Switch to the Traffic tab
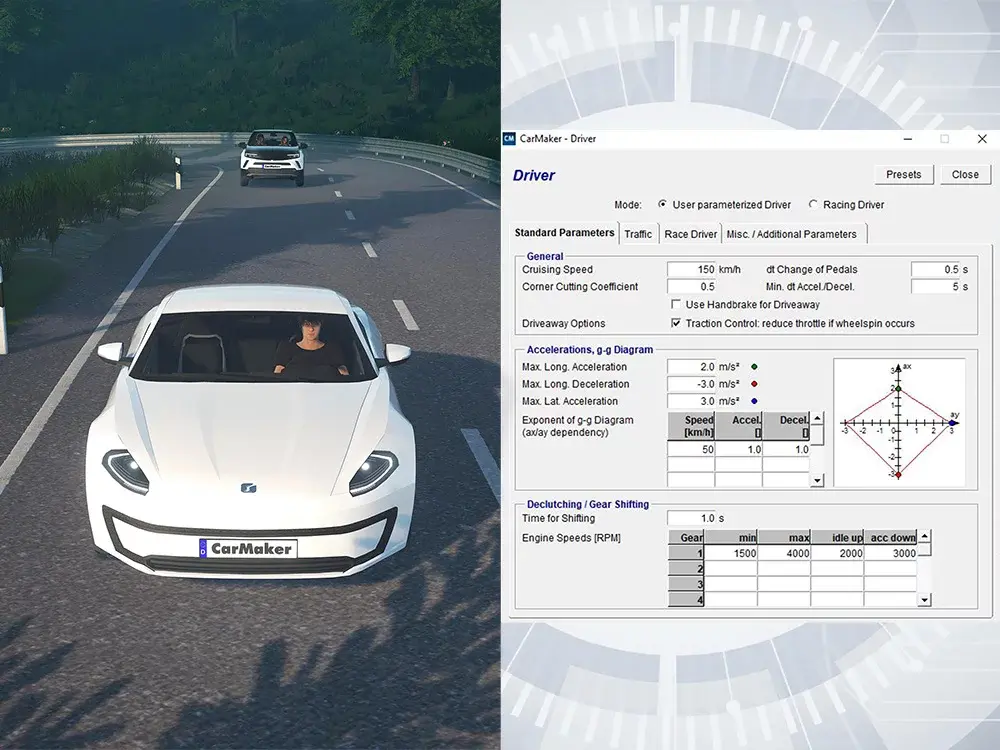 pyautogui.click(x=639, y=233)
